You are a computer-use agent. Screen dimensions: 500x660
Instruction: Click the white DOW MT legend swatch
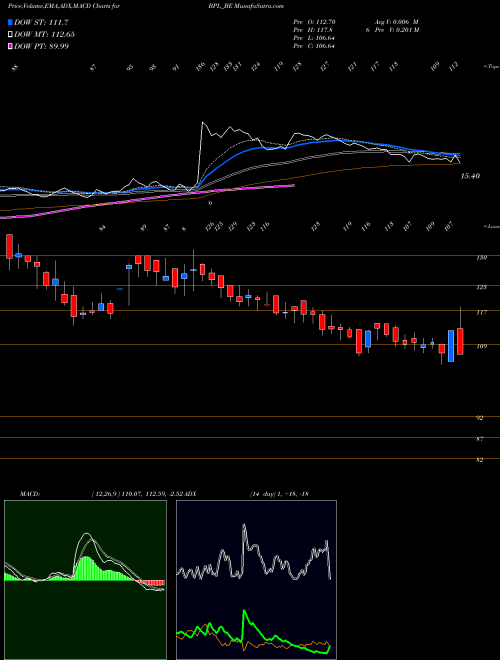pos(11,34)
